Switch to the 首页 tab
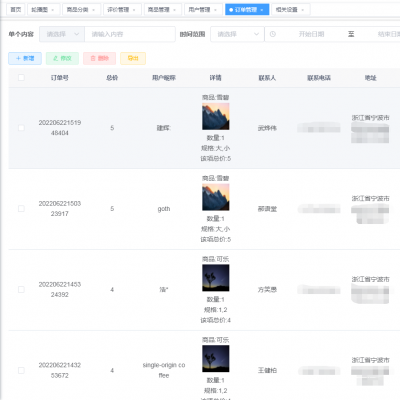Screen dimensions: 400x400 point(16,10)
